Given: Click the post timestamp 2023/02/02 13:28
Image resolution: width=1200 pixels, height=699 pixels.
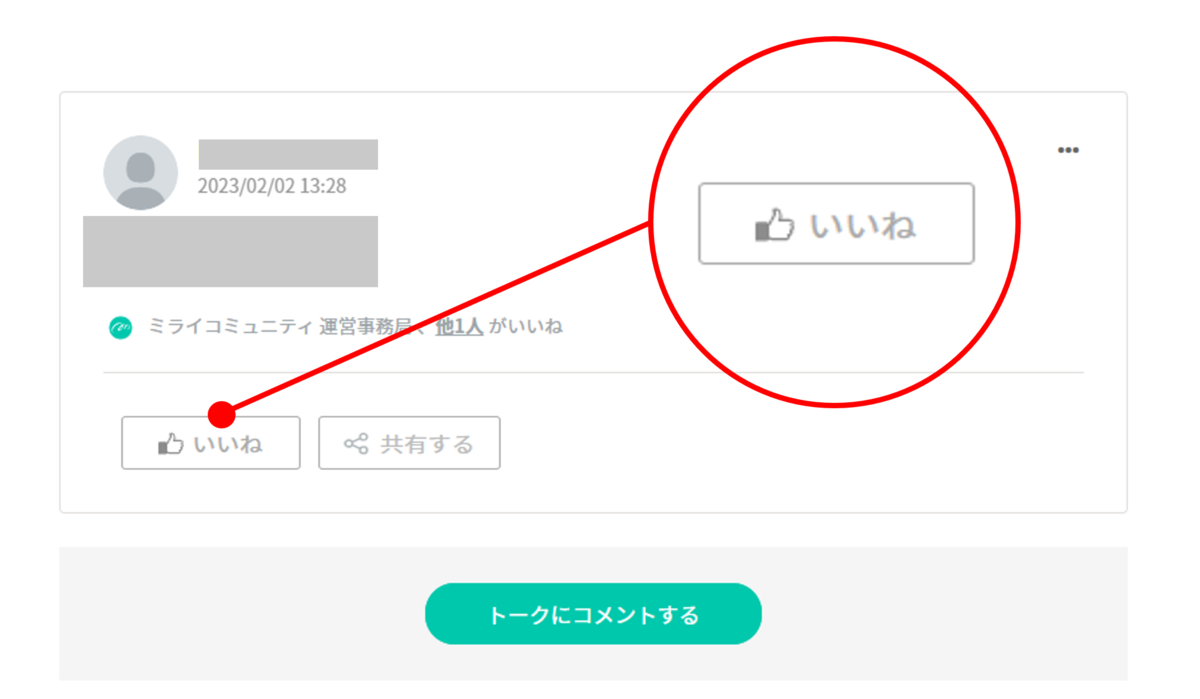Looking at the screenshot, I should (x=272, y=186).
